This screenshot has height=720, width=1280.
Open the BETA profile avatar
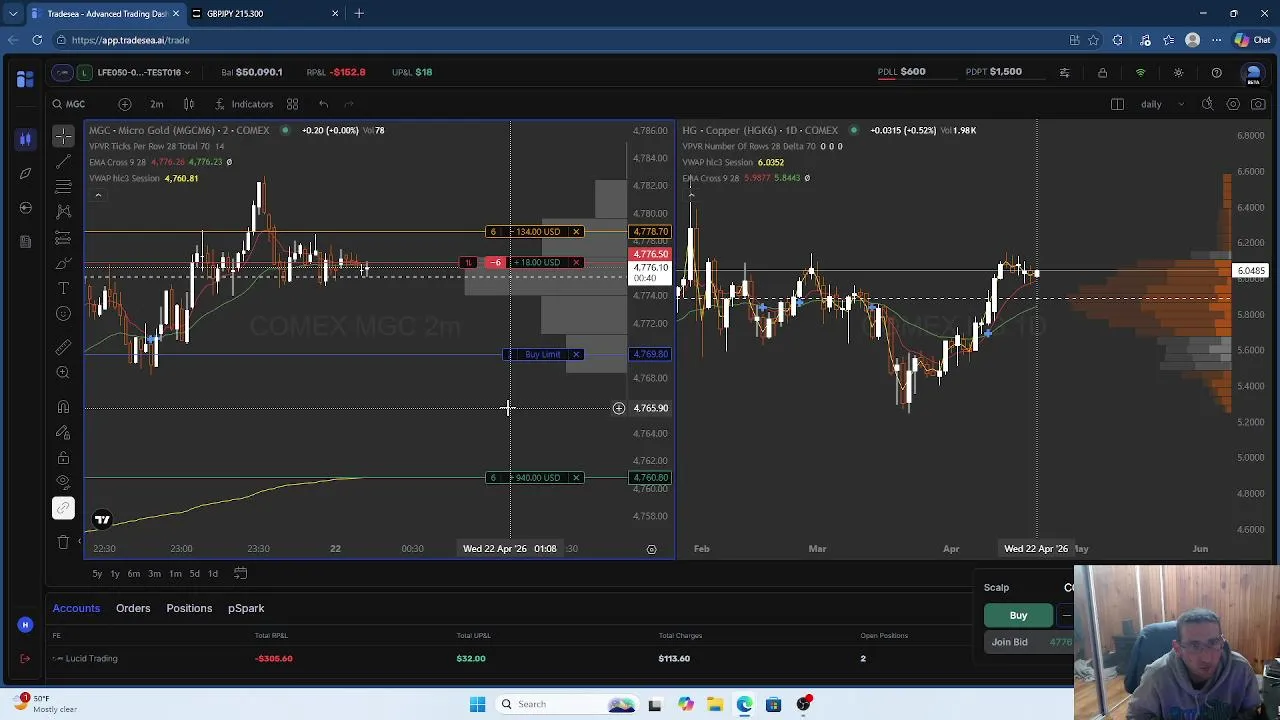[x=1253, y=73]
